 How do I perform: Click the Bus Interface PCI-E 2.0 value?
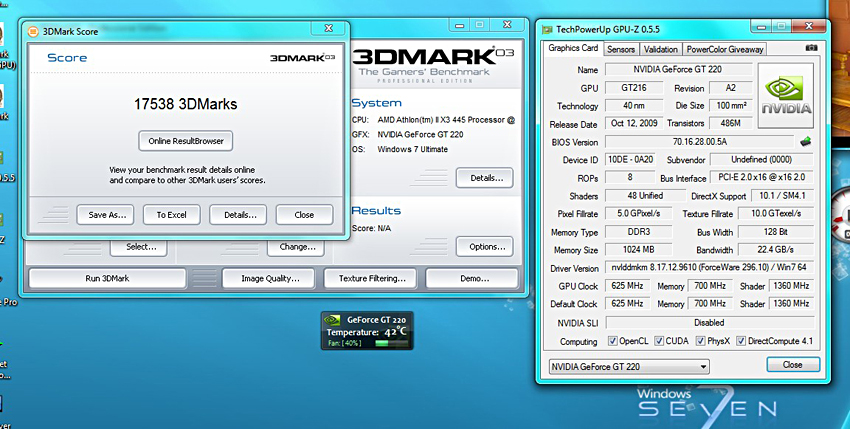pyautogui.click(x=762, y=177)
